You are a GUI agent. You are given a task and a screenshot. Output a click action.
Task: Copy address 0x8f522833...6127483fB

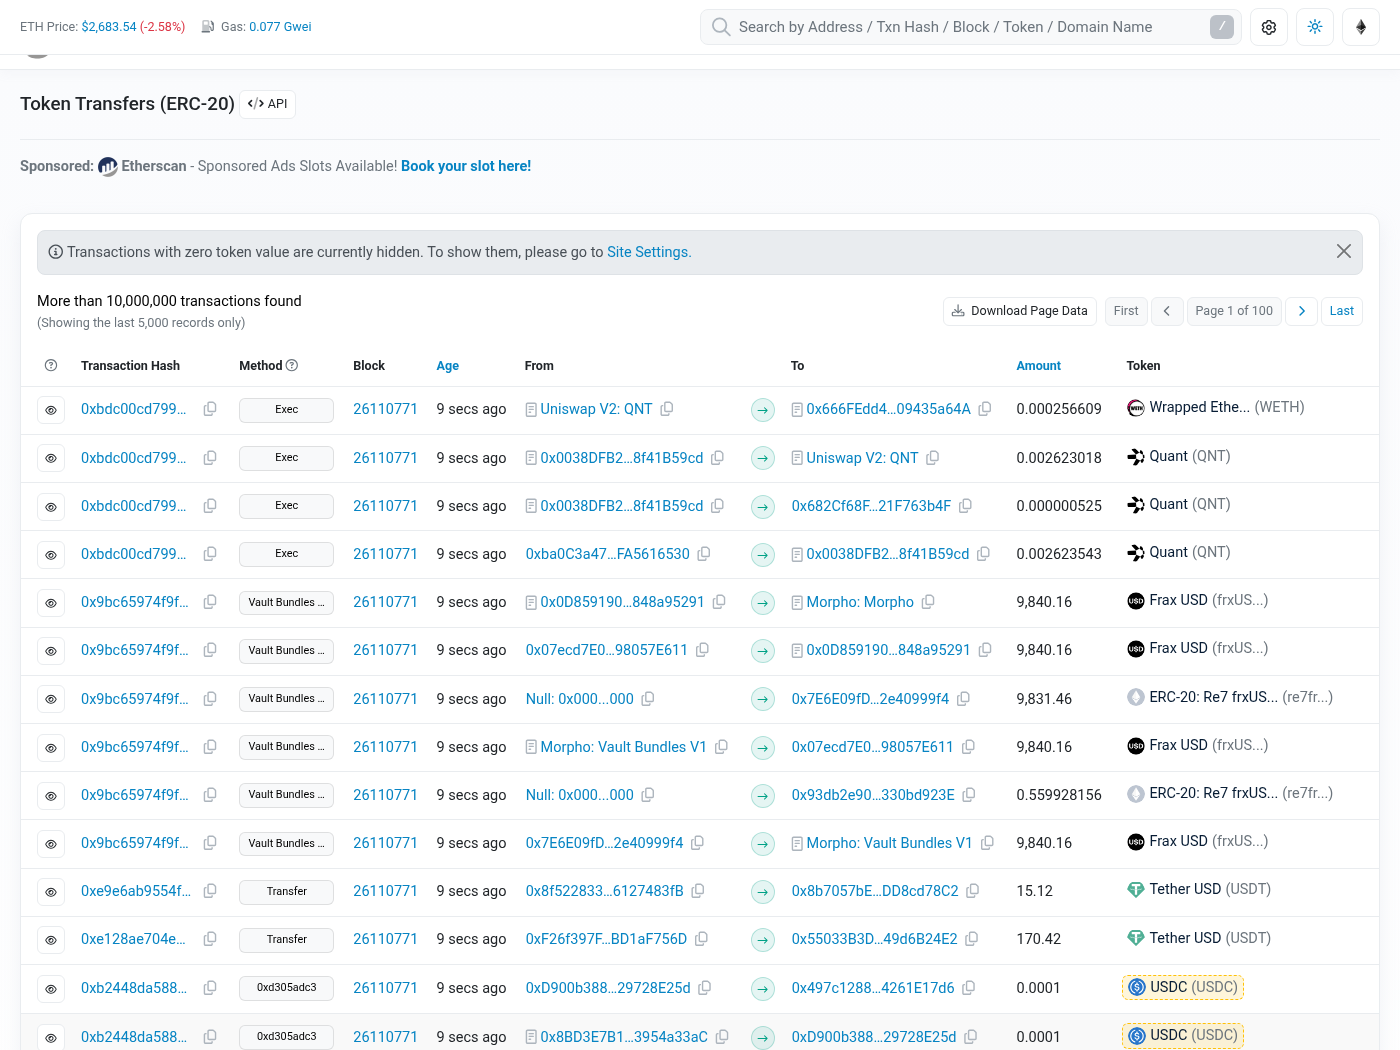[698, 891]
